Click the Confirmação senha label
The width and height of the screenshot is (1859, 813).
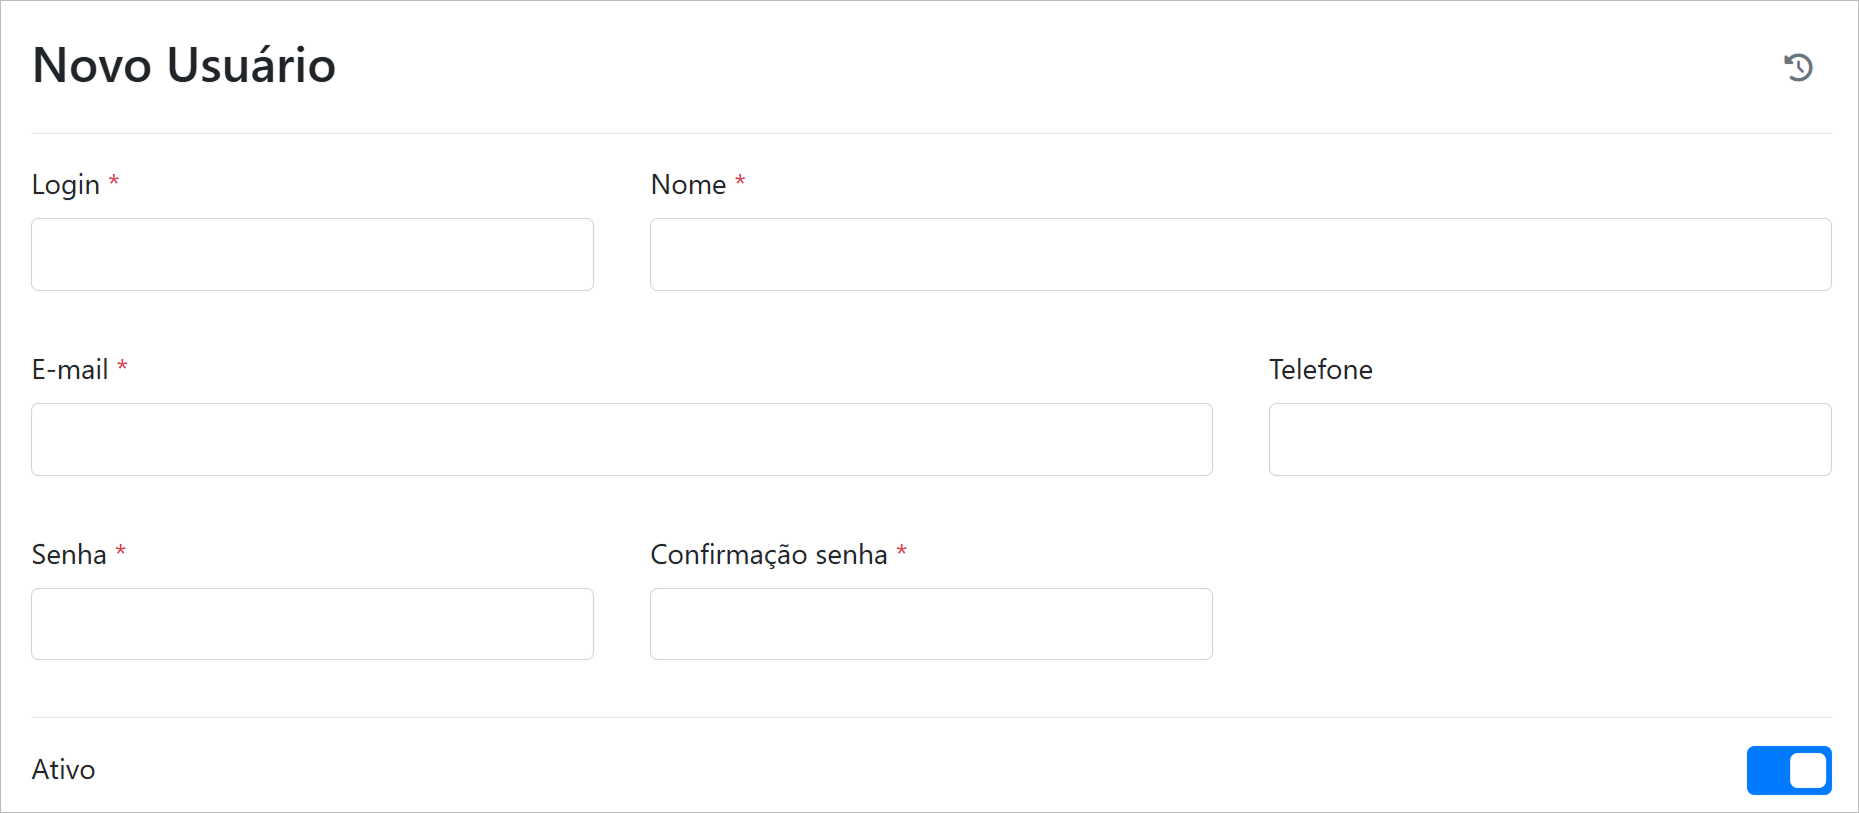pyautogui.click(x=768, y=555)
